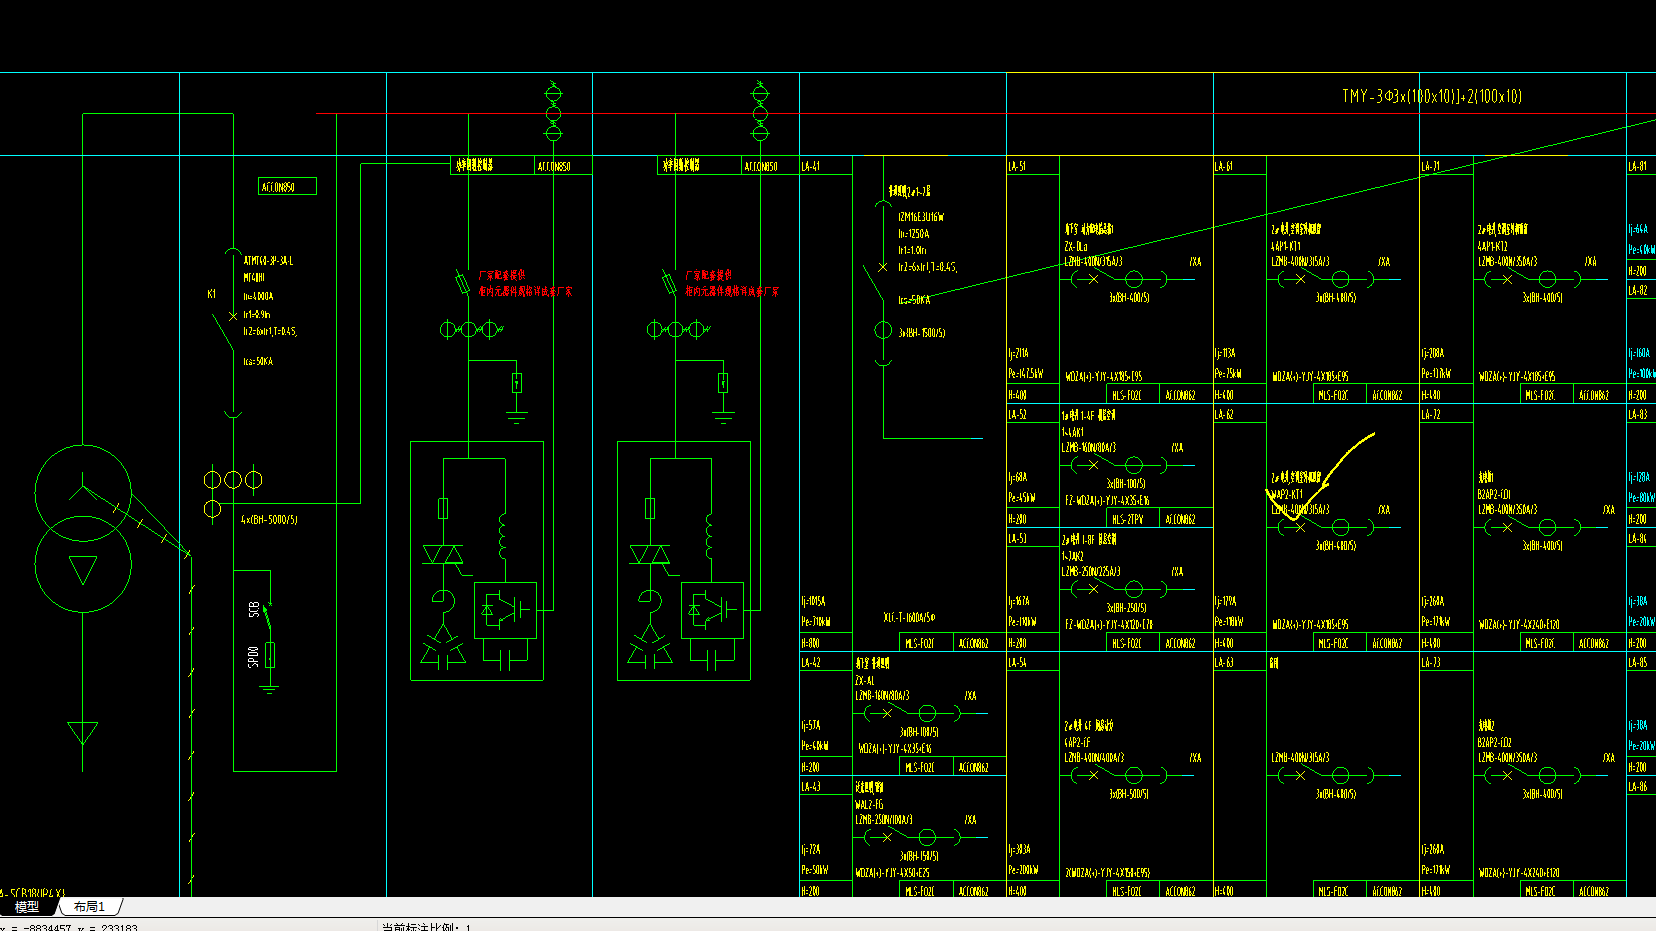Pick the SPD0 vertical label
Viewport: 1656px width, 931px height.
coord(254,656)
